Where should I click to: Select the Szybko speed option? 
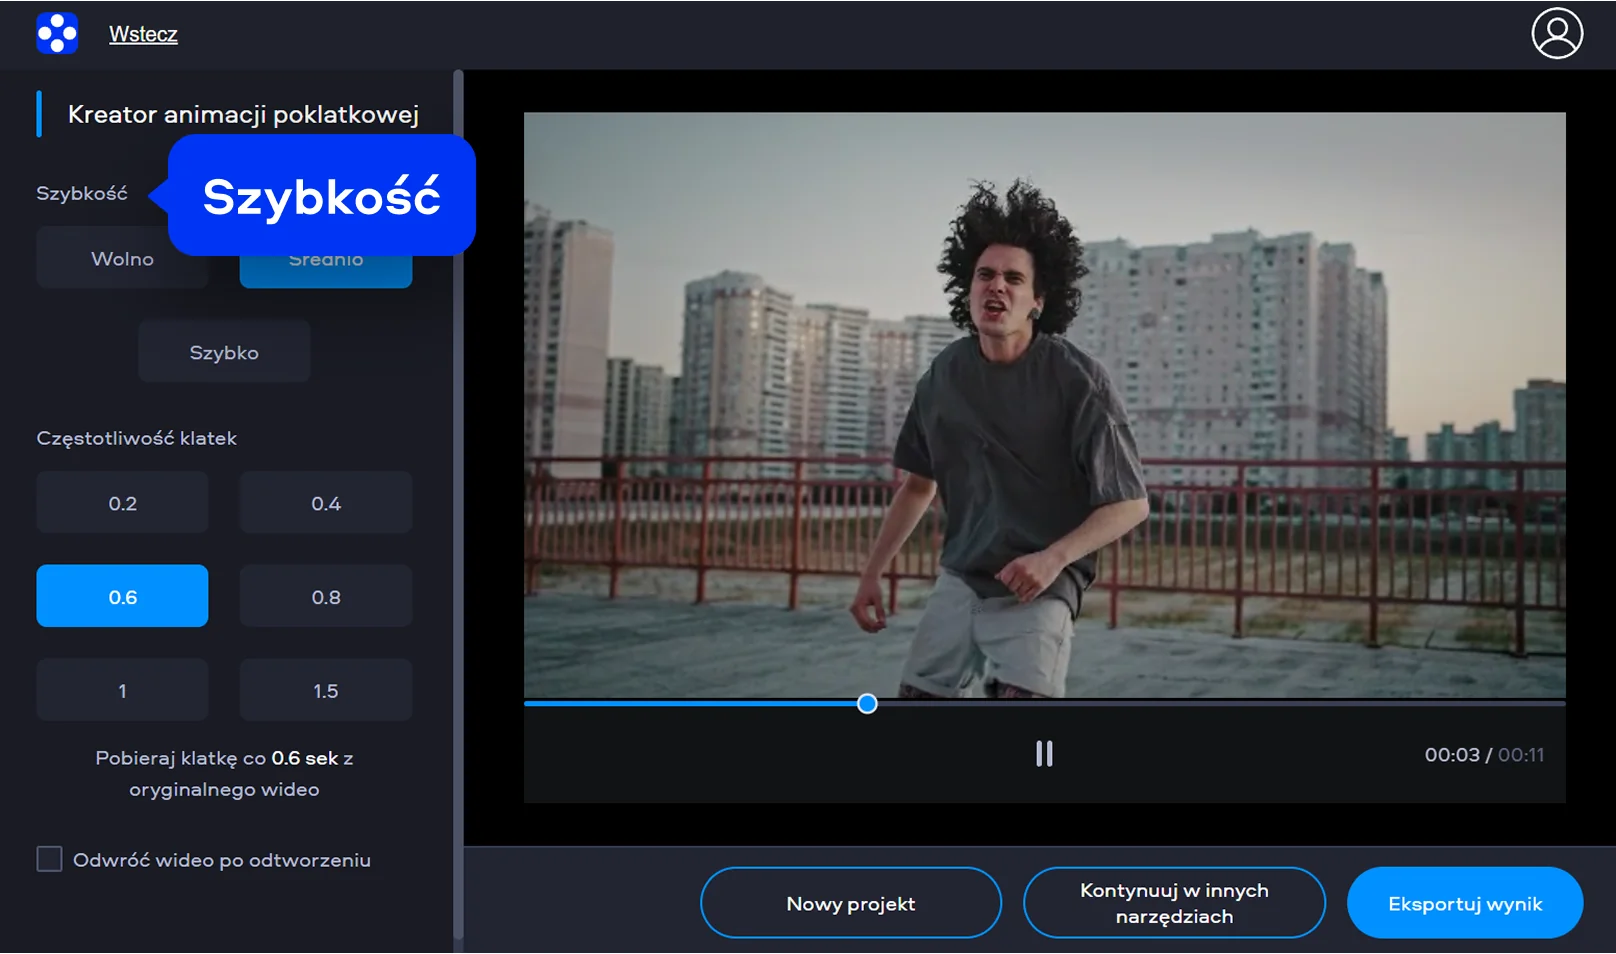pyautogui.click(x=224, y=352)
